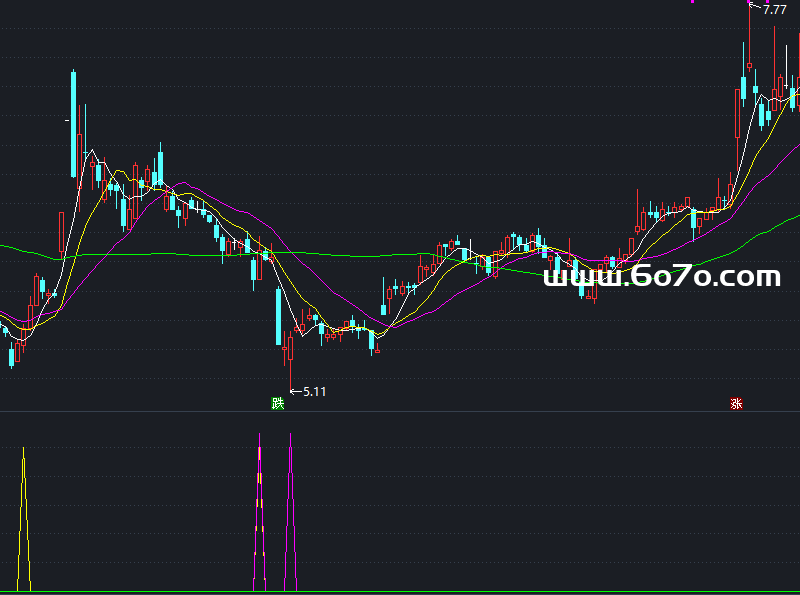Image resolution: width=800 pixels, height=595 pixels.
Task: Click the green baseline at the indicator panel bottom
Action: click(x=400, y=591)
